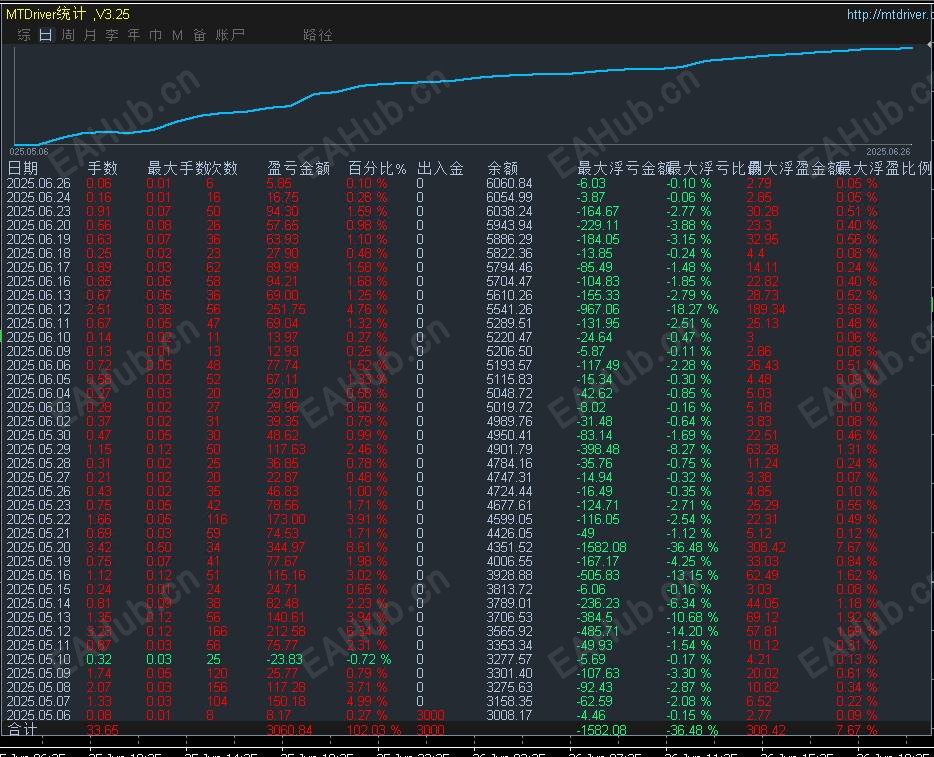Select the 2025.06.20 date row
This screenshot has height=757, width=934.
coord(39,225)
